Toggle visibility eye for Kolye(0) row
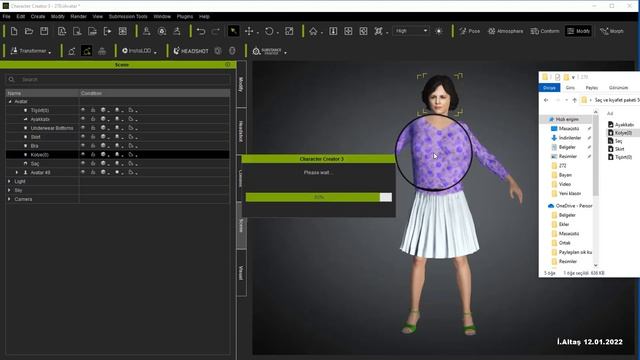The image size is (640, 360). 83,155
